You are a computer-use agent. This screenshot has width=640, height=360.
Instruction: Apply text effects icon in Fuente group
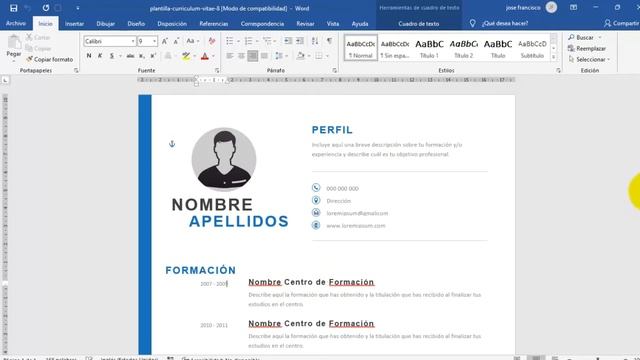coord(168,56)
